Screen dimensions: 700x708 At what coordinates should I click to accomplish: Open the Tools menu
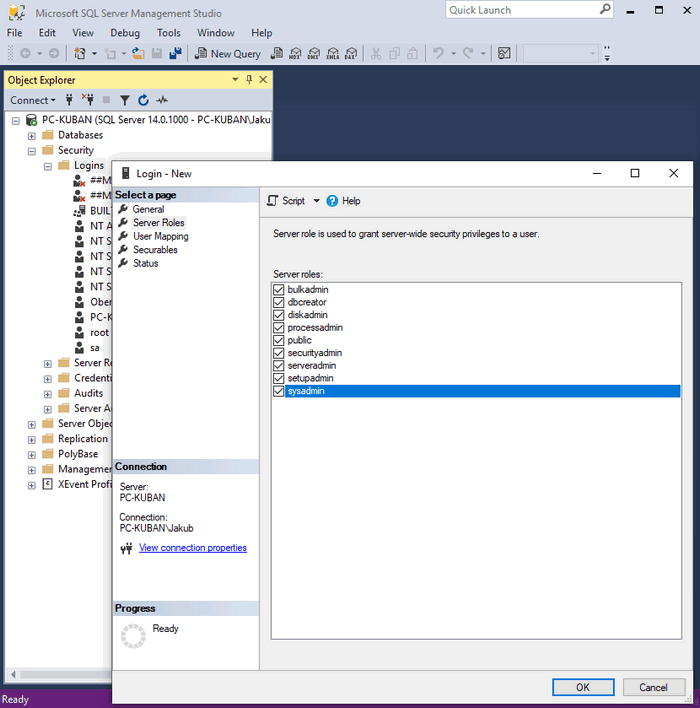(x=168, y=33)
